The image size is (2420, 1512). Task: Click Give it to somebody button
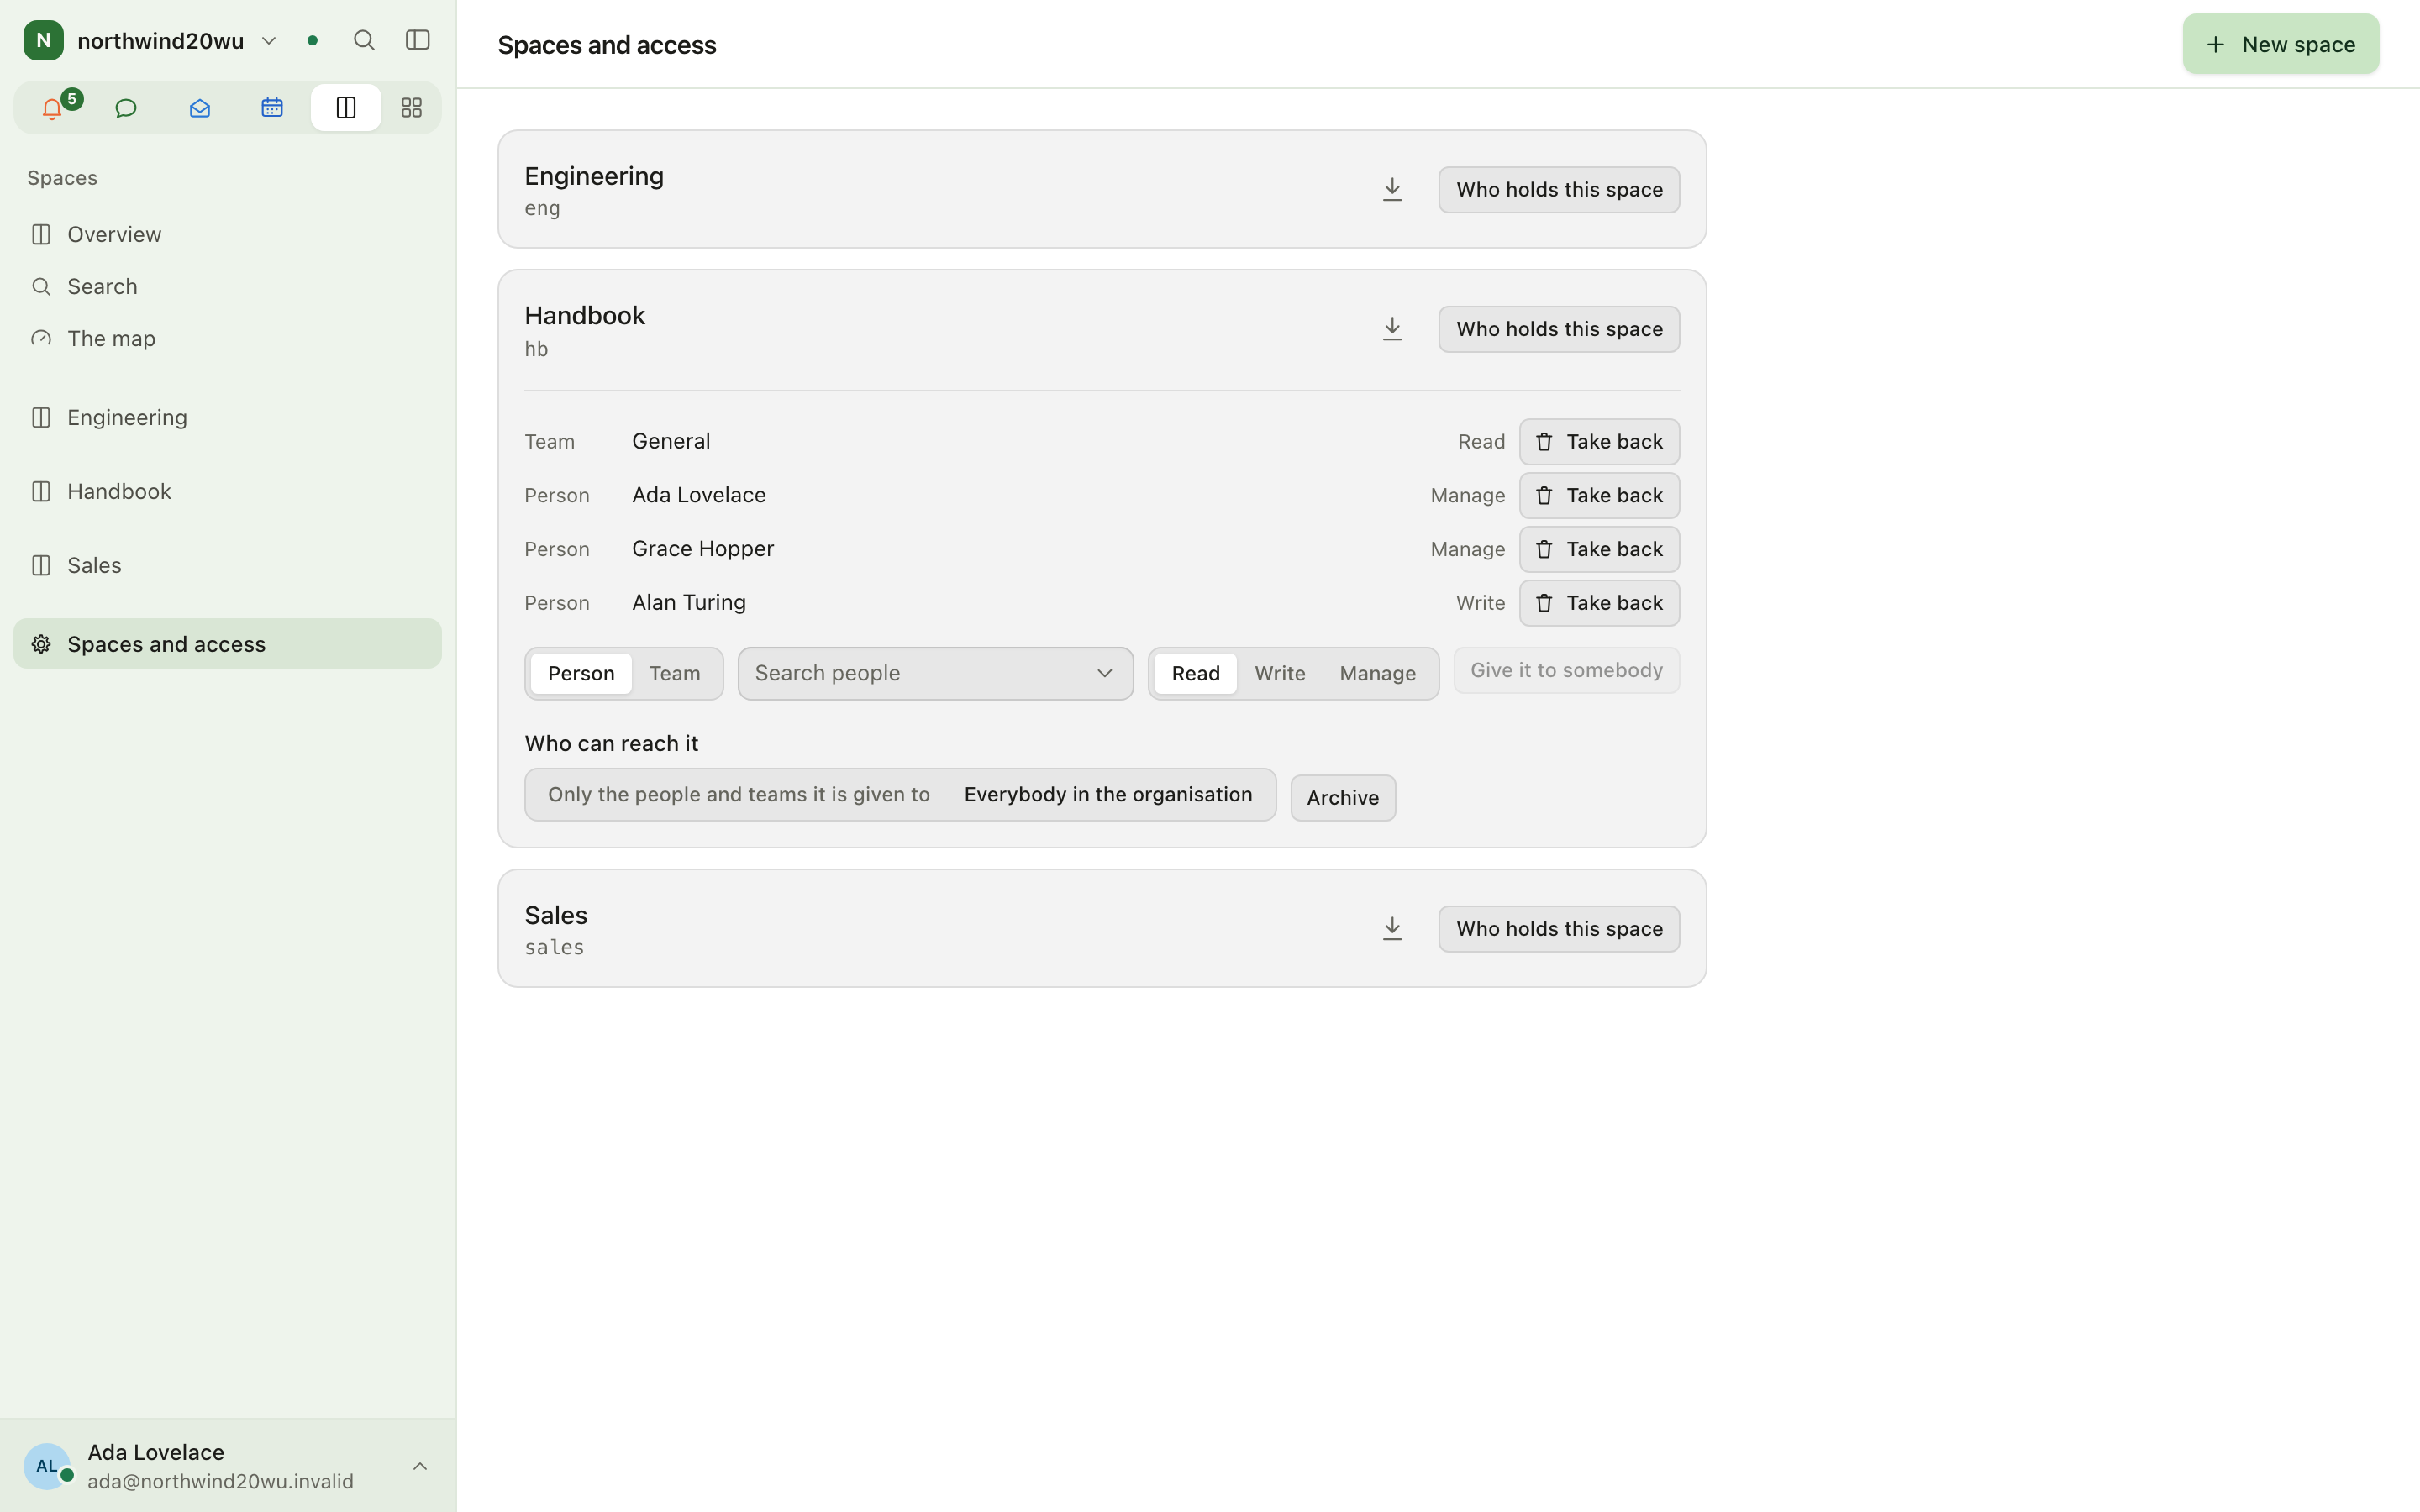tap(1566, 670)
